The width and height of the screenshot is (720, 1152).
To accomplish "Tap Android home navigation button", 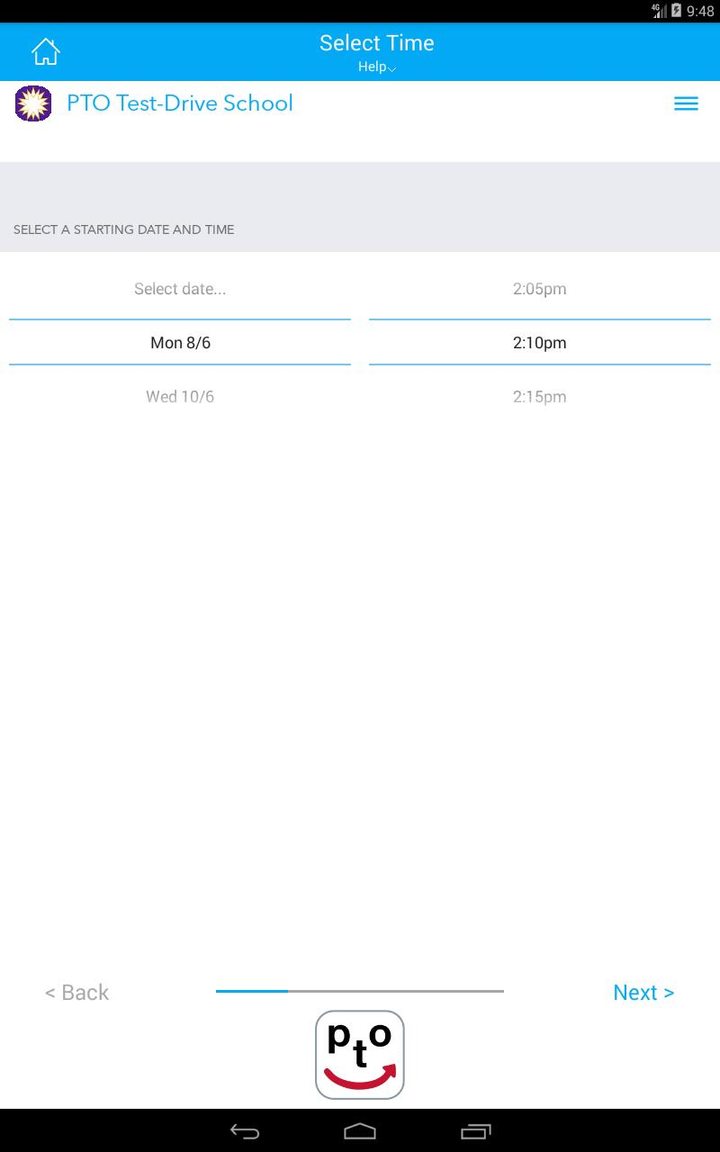I will [x=360, y=1131].
